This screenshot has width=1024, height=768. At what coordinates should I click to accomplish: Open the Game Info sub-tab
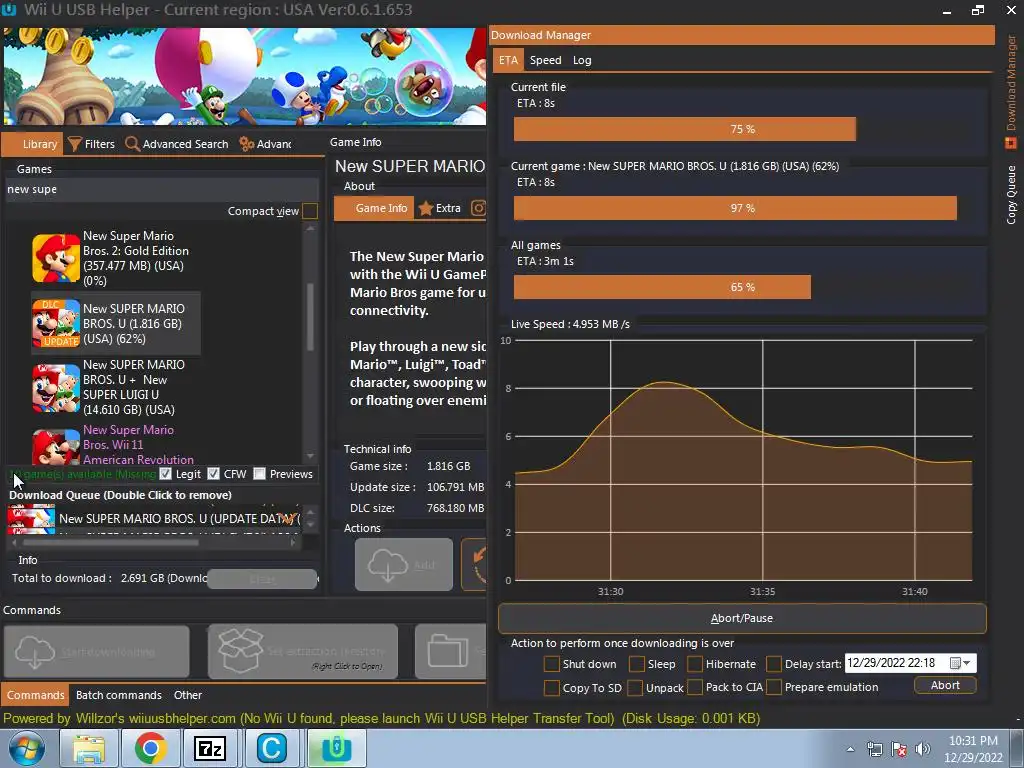(x=374, y=208)
